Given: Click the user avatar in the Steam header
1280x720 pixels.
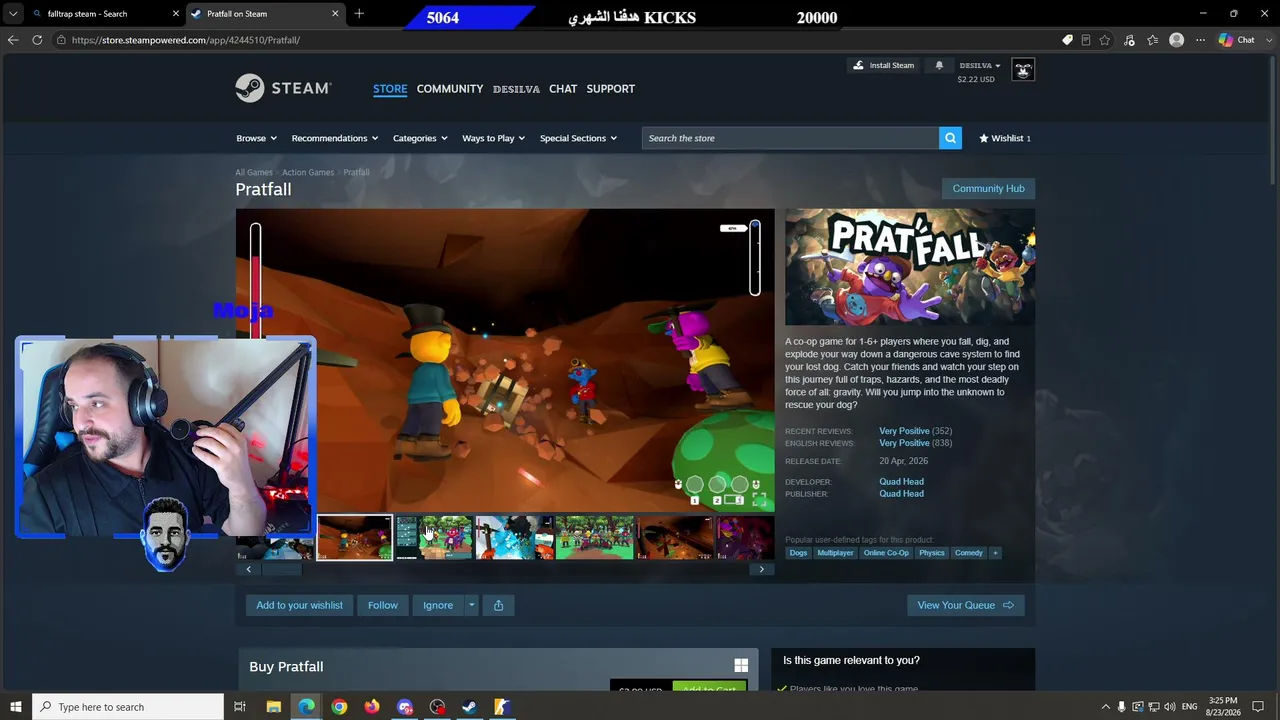Looking at the screenshot, I should pos(1023,70).
